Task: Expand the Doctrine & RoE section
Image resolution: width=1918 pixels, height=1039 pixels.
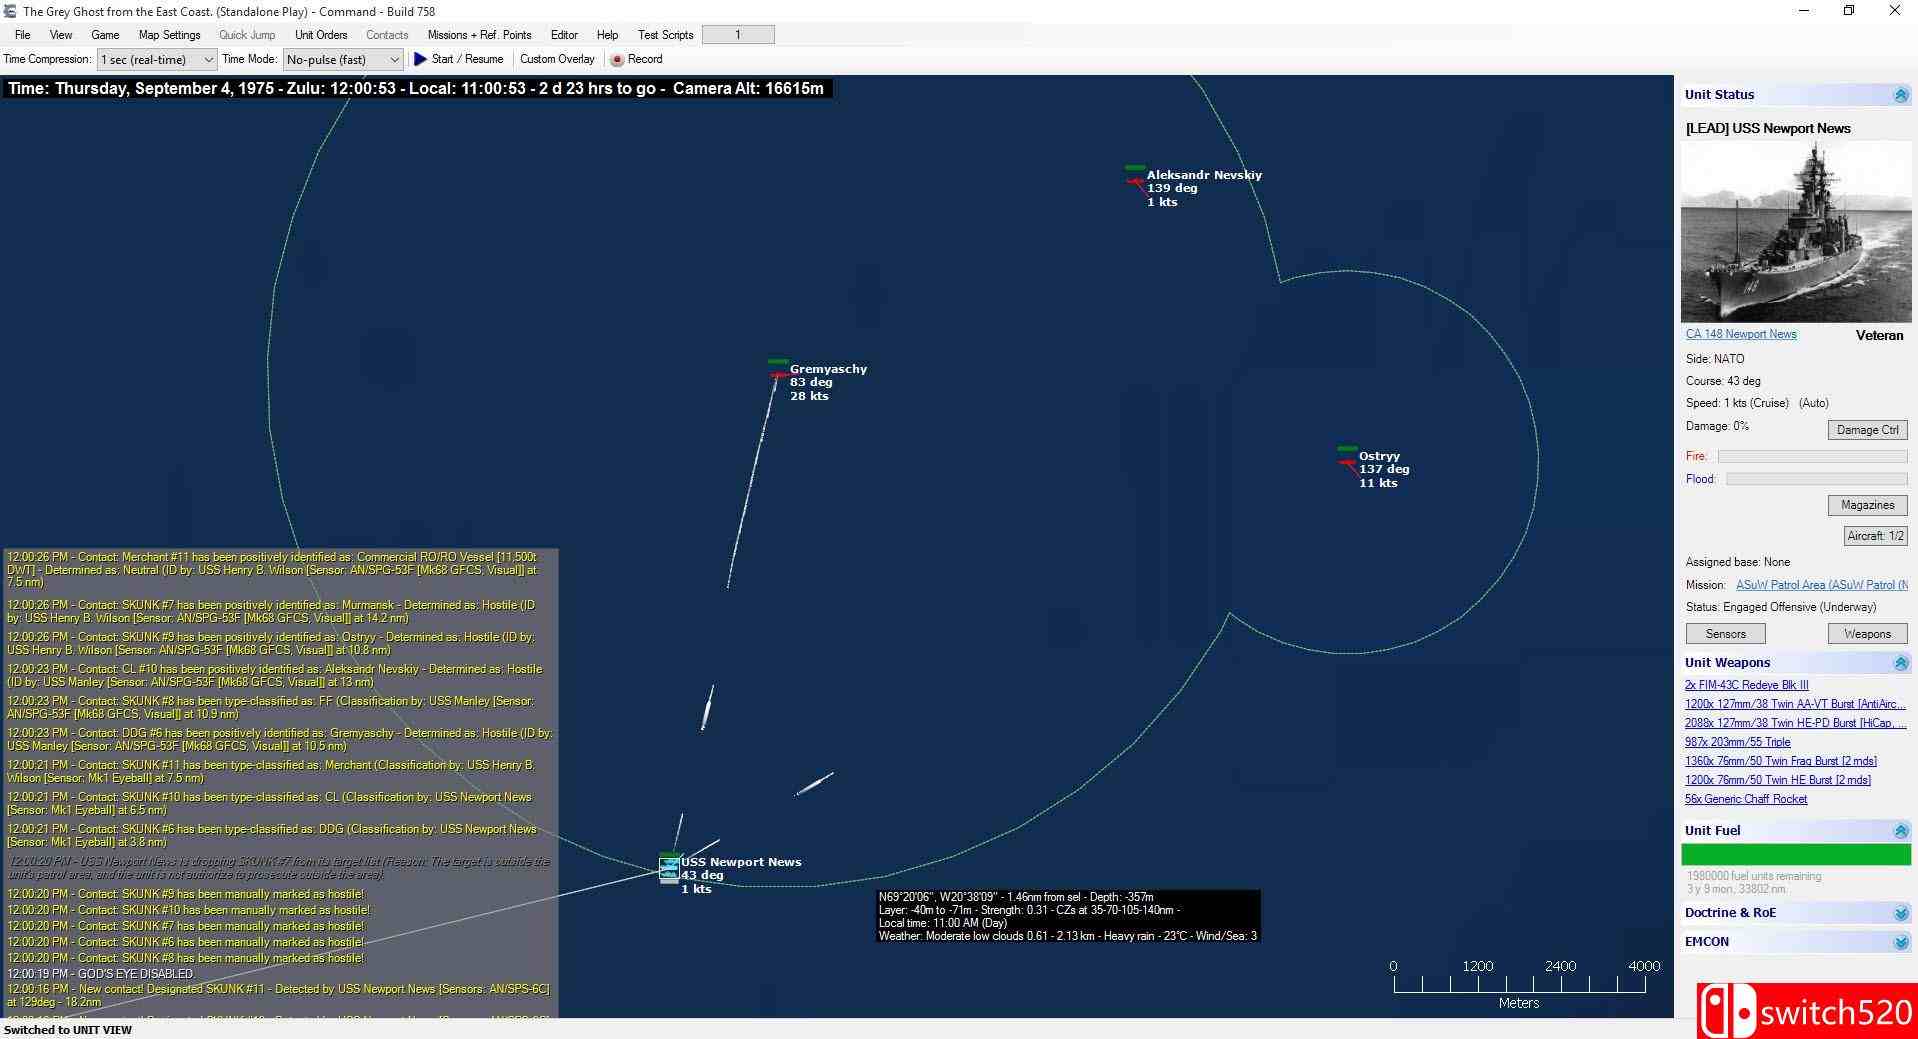Action: coord(1900,913)
